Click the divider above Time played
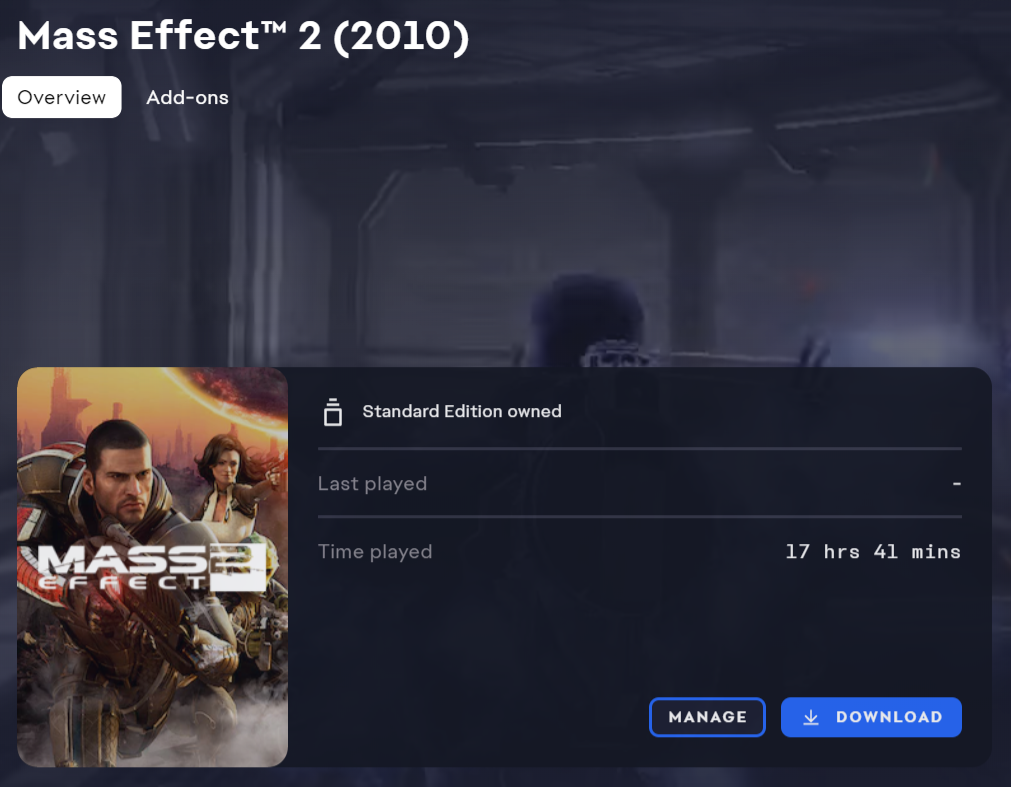1011x787 pixels. click(x=640, y=516)
